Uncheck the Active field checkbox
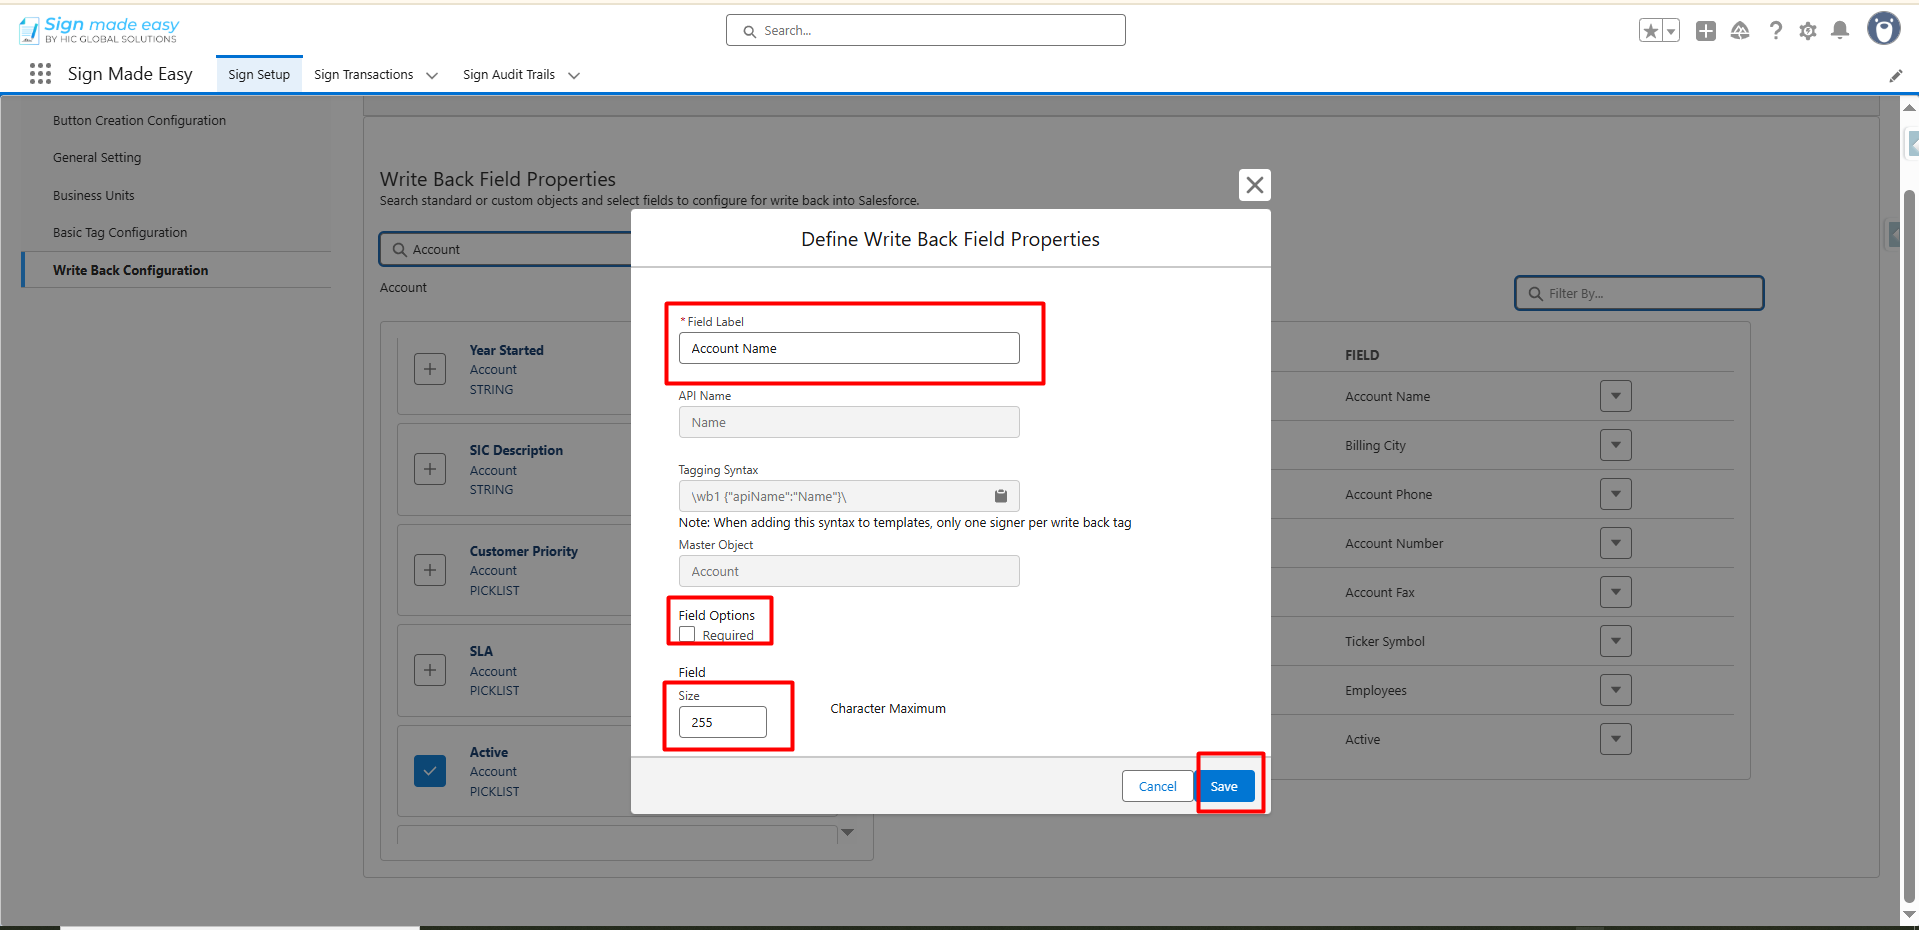Viewport: 1919px width, 930px height. point(430,771)
